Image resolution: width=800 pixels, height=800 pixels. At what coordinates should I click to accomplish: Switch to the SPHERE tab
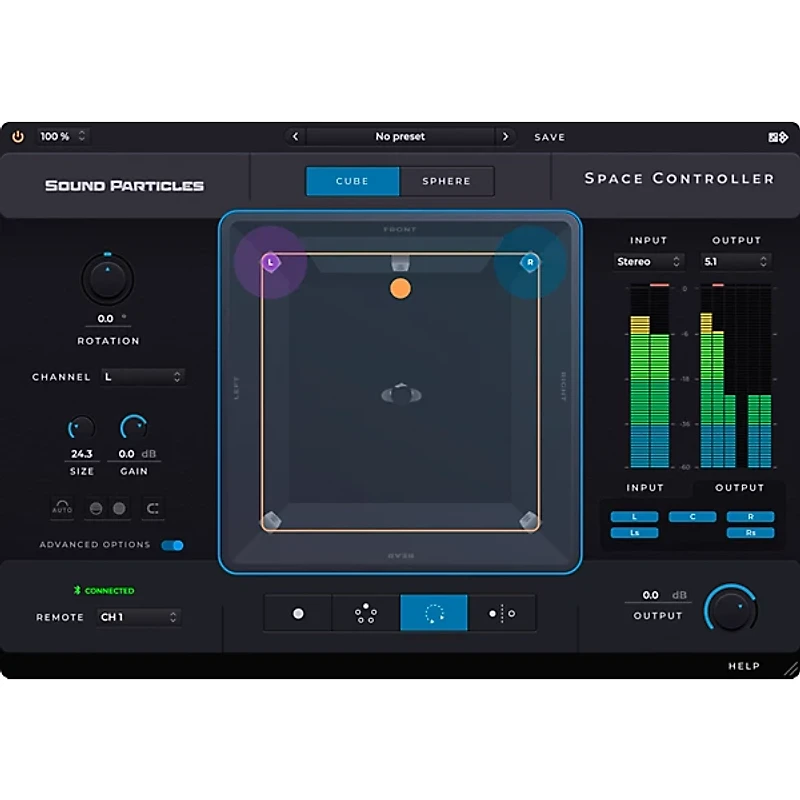pos(447,181)
